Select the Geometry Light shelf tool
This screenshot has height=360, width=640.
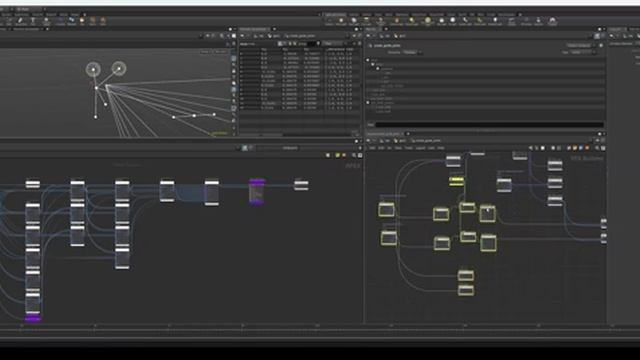pos(380,21)
